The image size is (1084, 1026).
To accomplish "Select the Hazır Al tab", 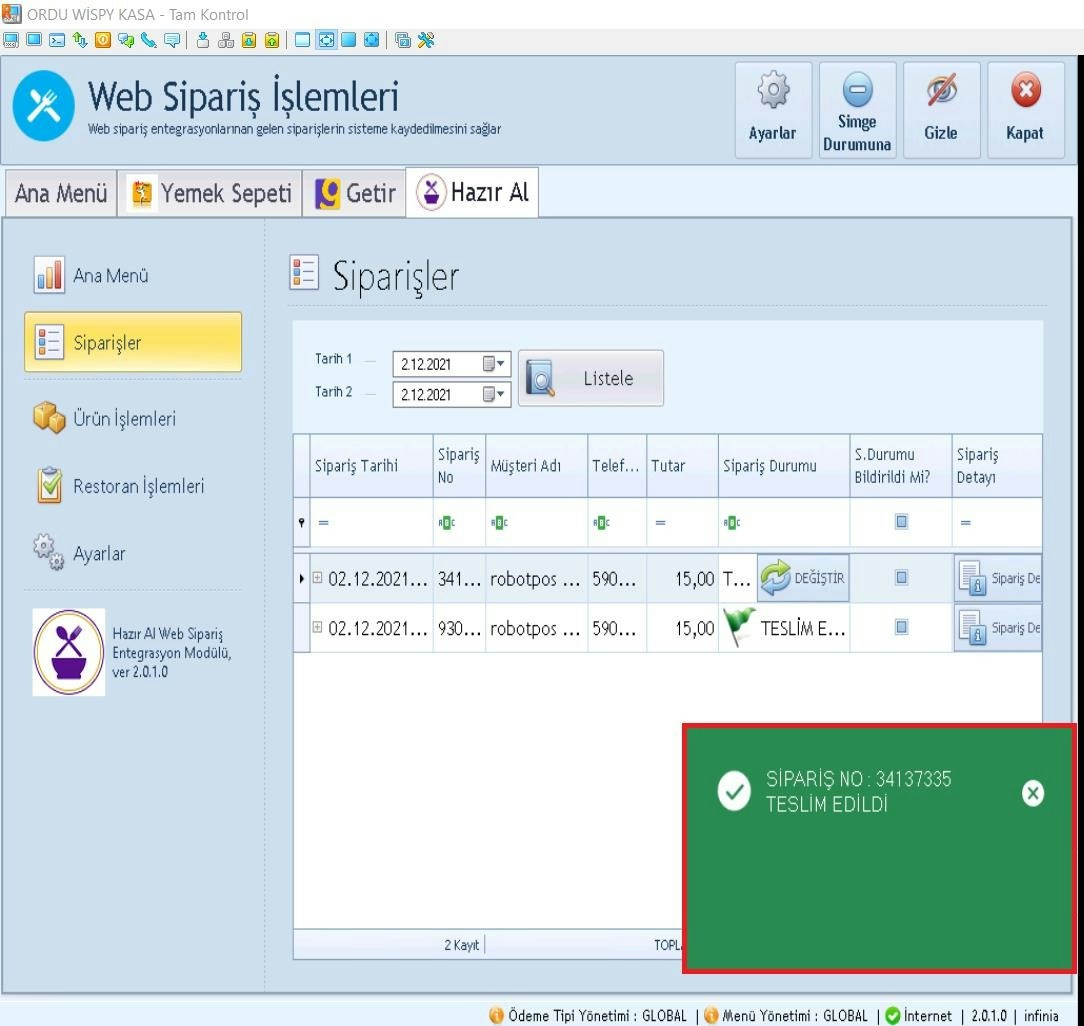I will [472, 192].
